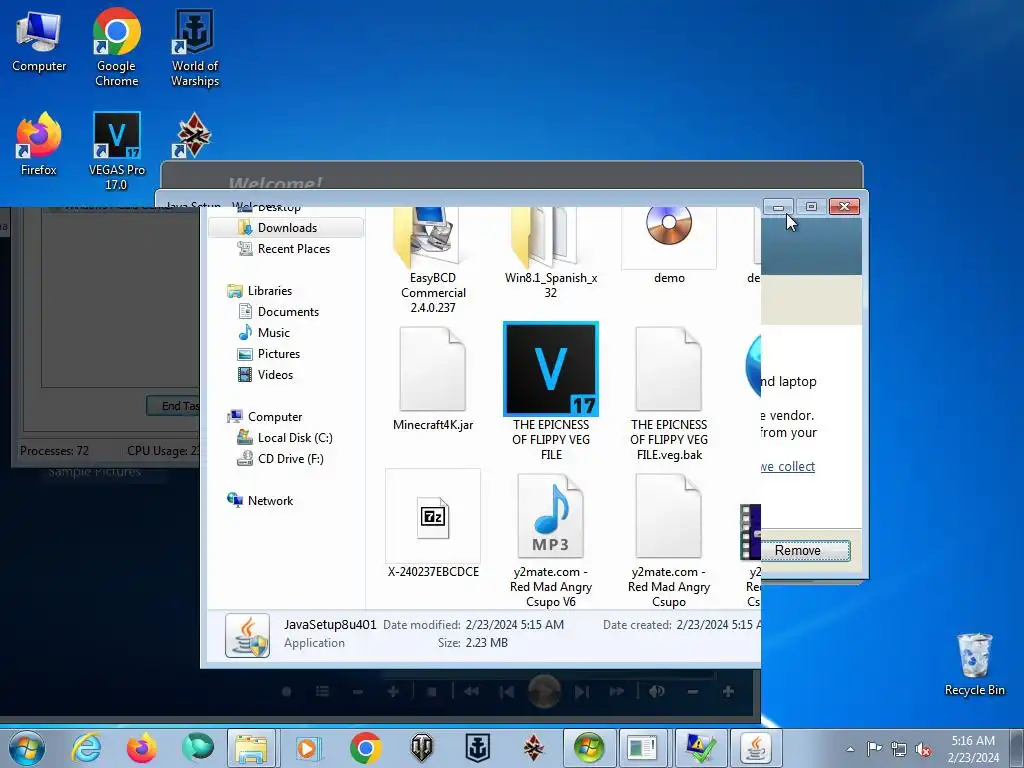Image resolution: width=1024 pixels, height=768 pixels.
Task: Go to previous track in media player
Action: 506,692
